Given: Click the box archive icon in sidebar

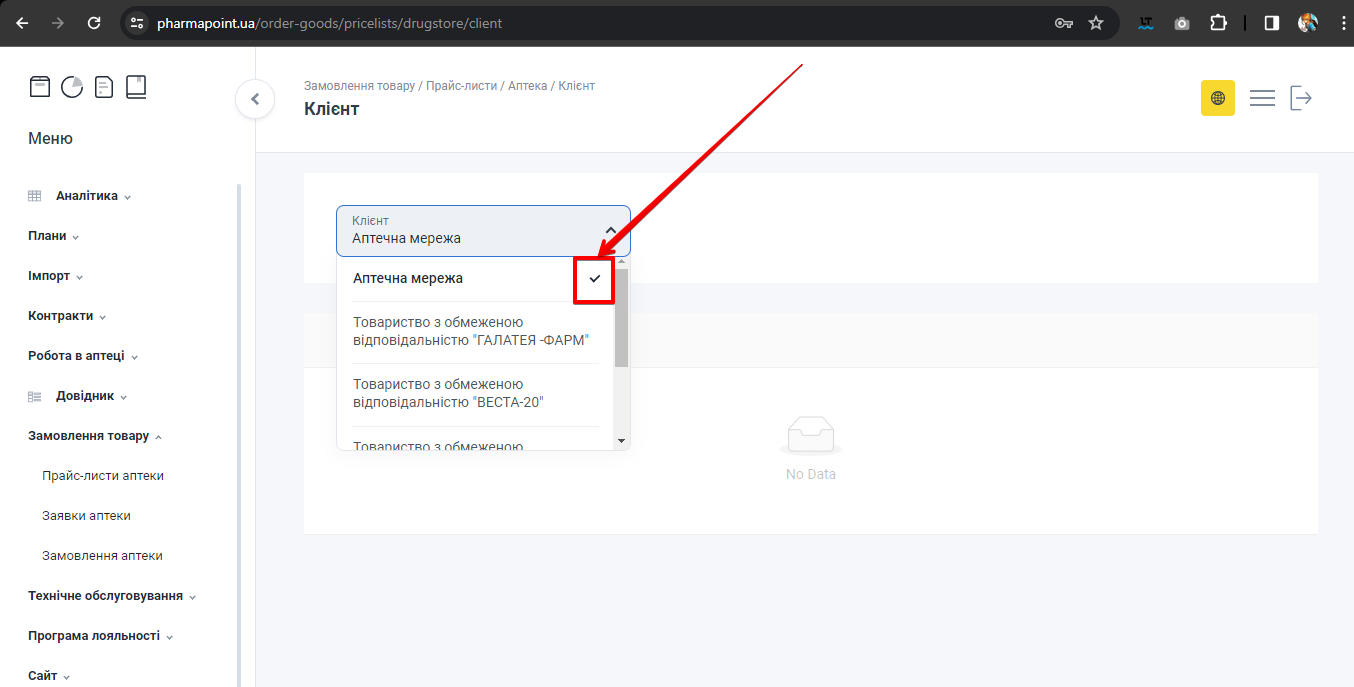Looking at the screenshot, I should click(x=39, y=87).
